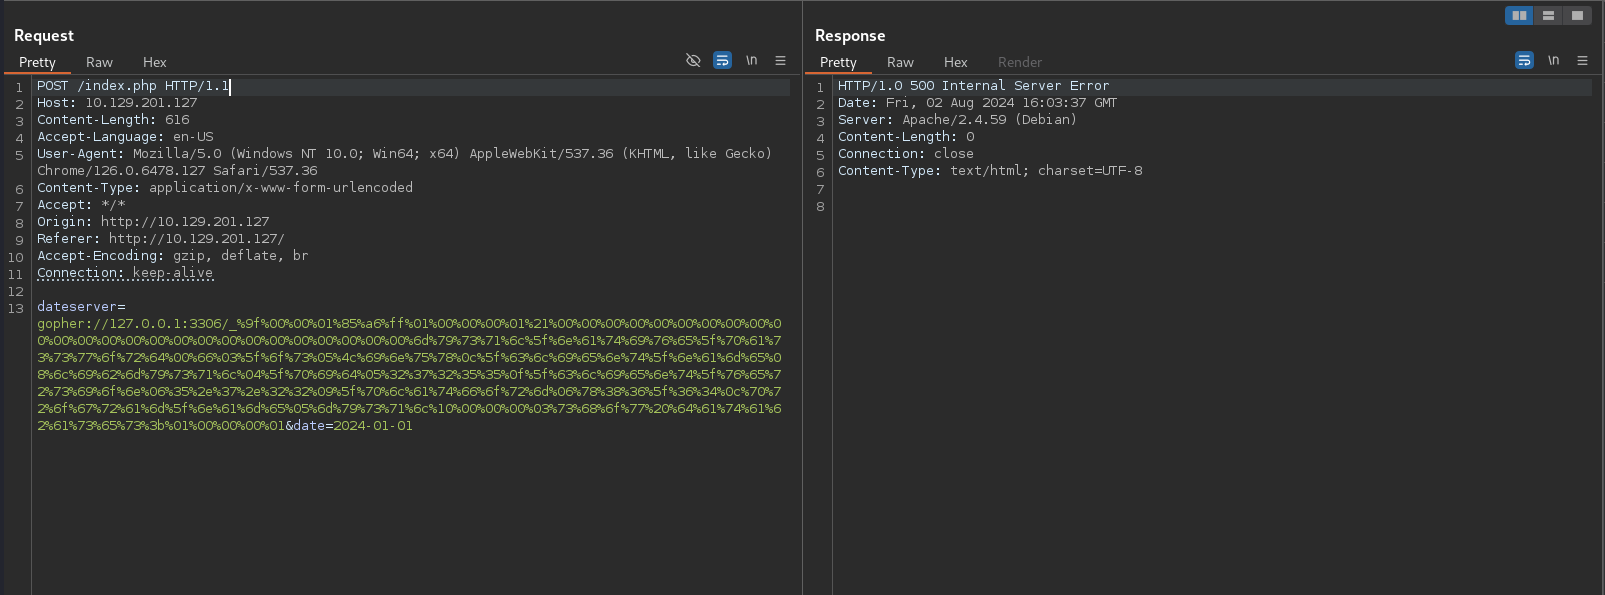Screen dimensions: 1605x595
Task: Show non-printable \n characters in Response
Action: click(x=1553, y=61)
